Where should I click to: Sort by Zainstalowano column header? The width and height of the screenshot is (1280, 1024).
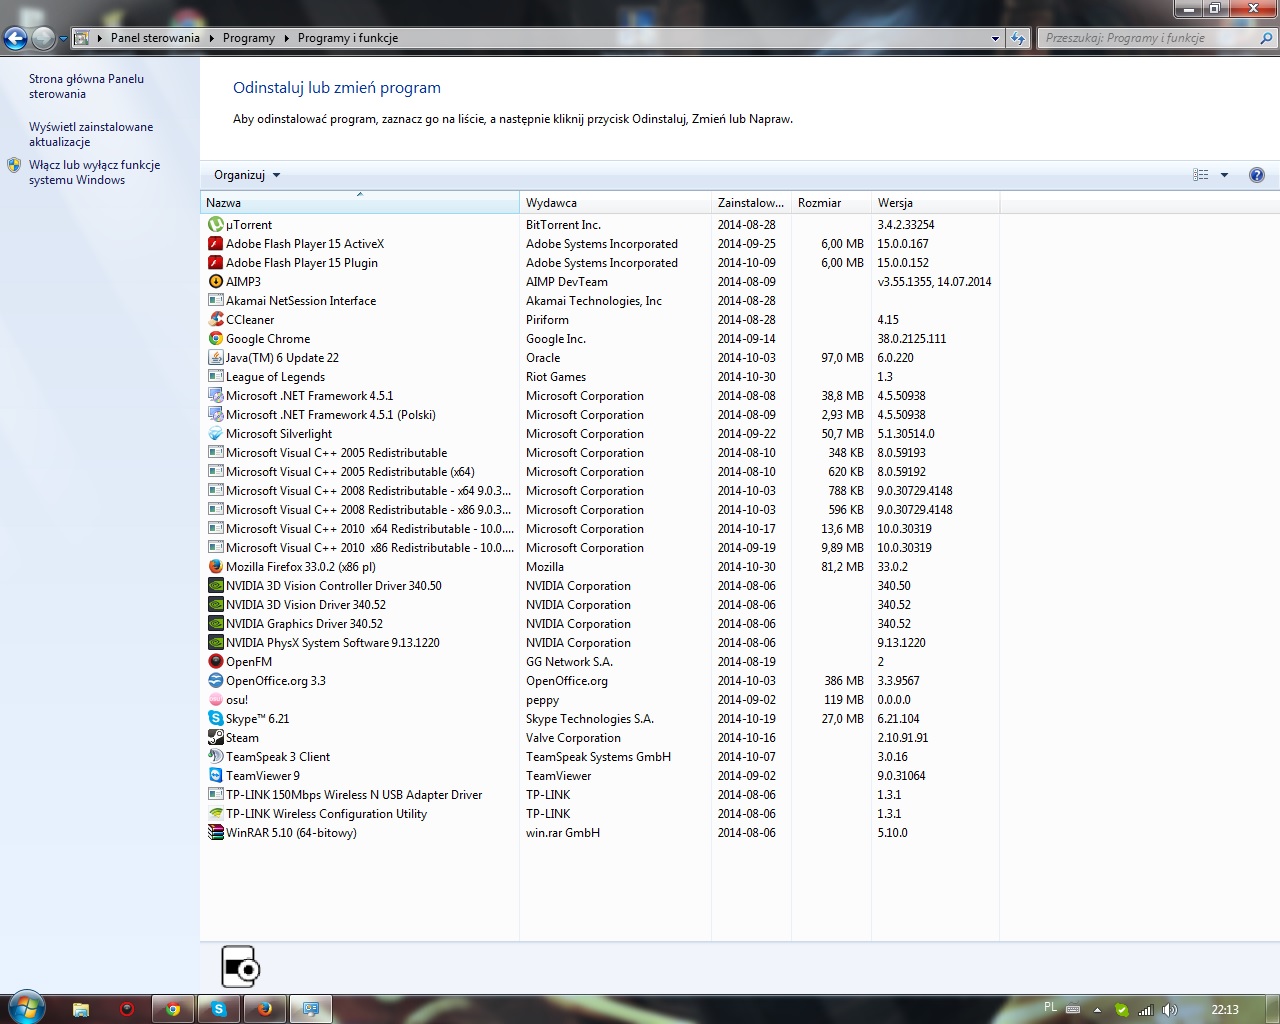pos(752,203)
